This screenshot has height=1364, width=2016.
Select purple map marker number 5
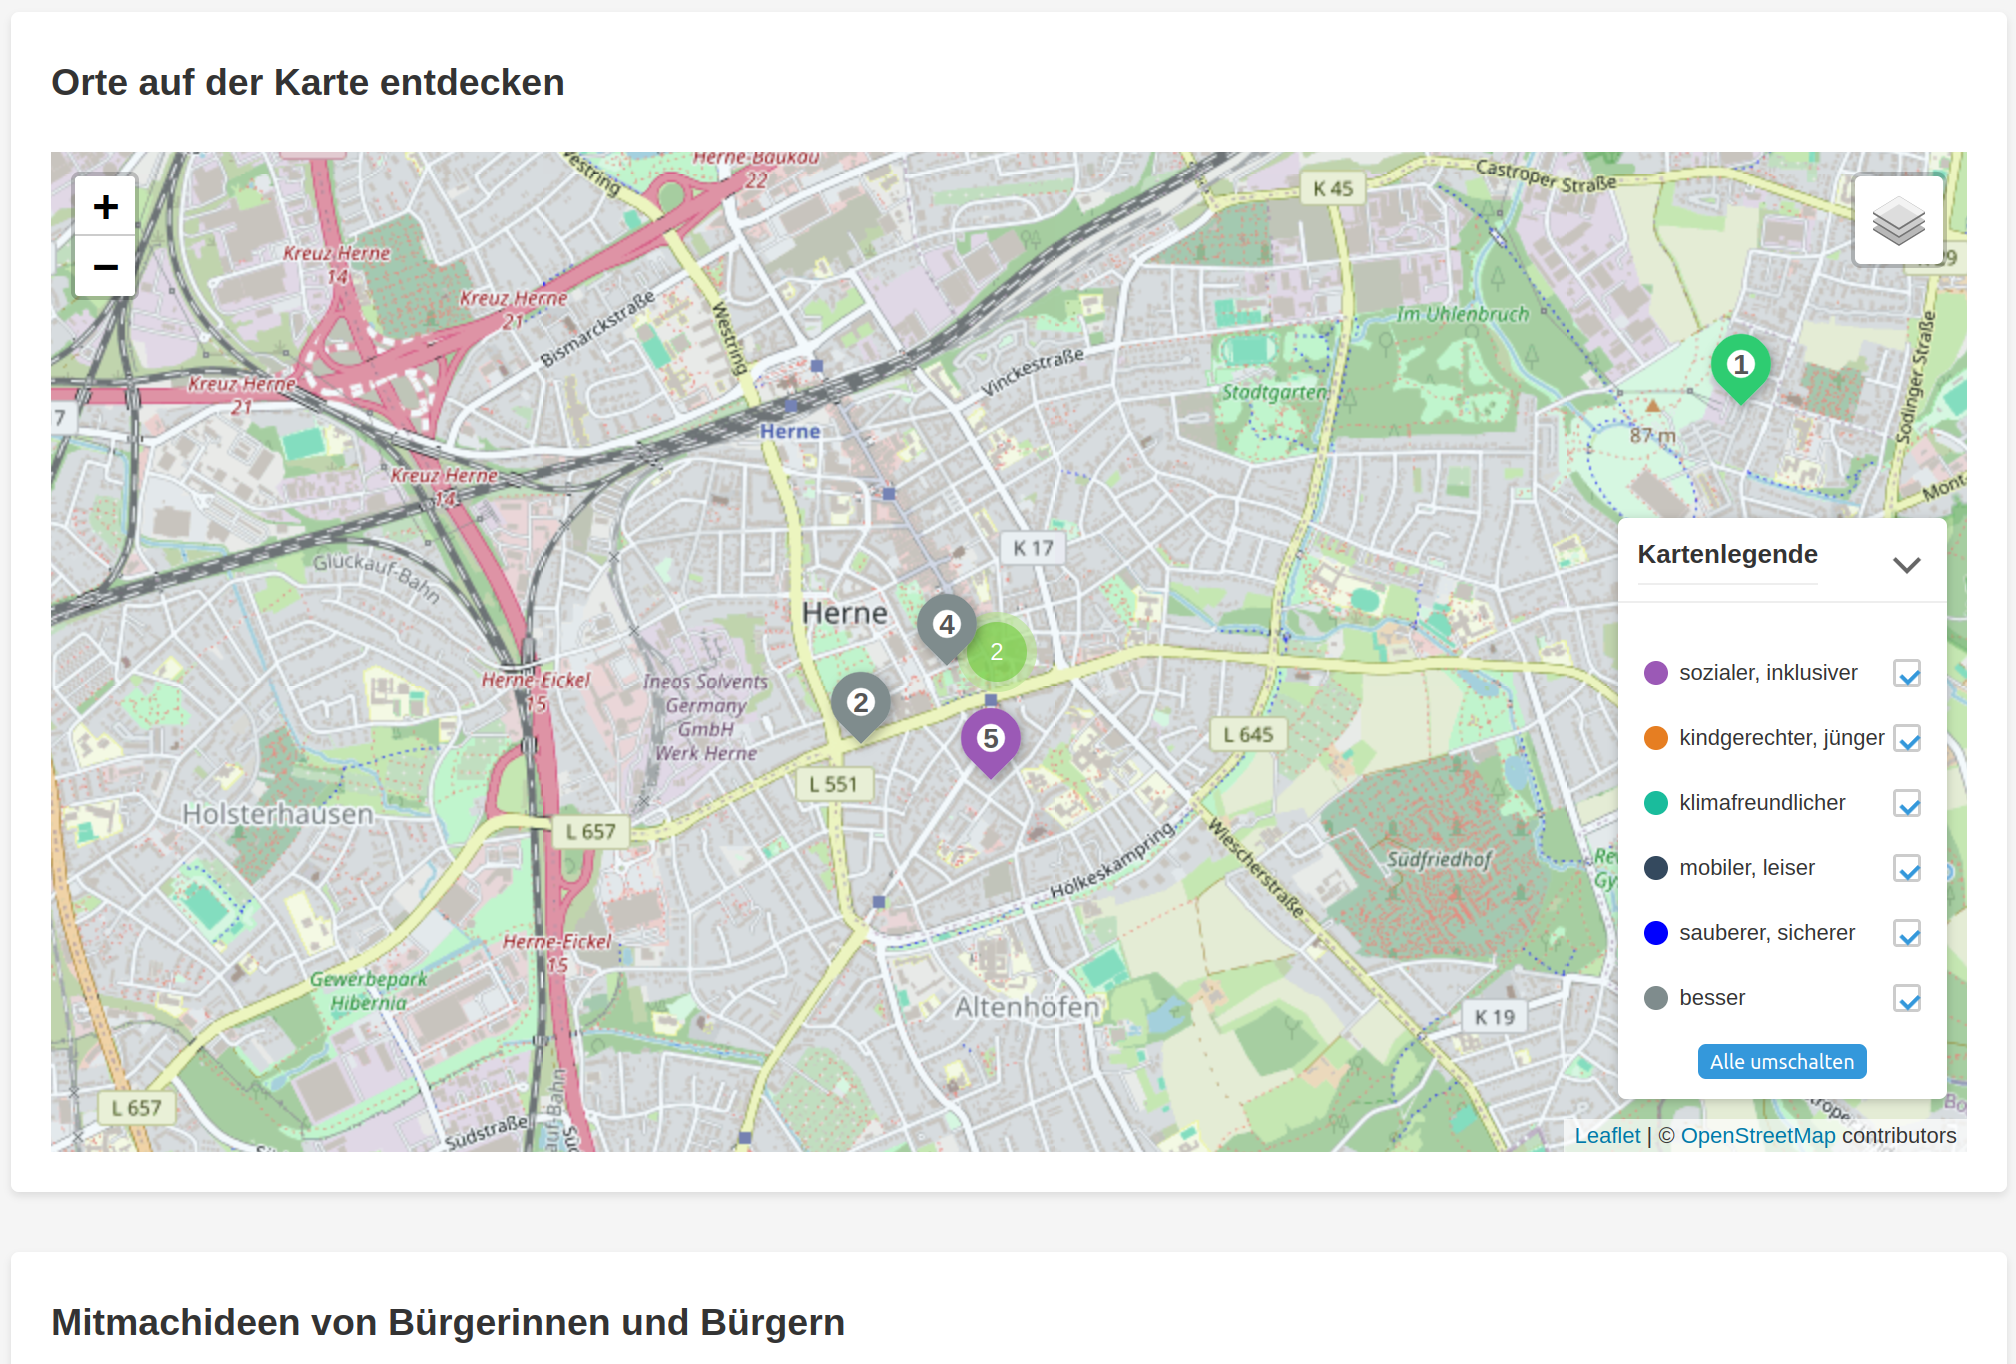990,740
